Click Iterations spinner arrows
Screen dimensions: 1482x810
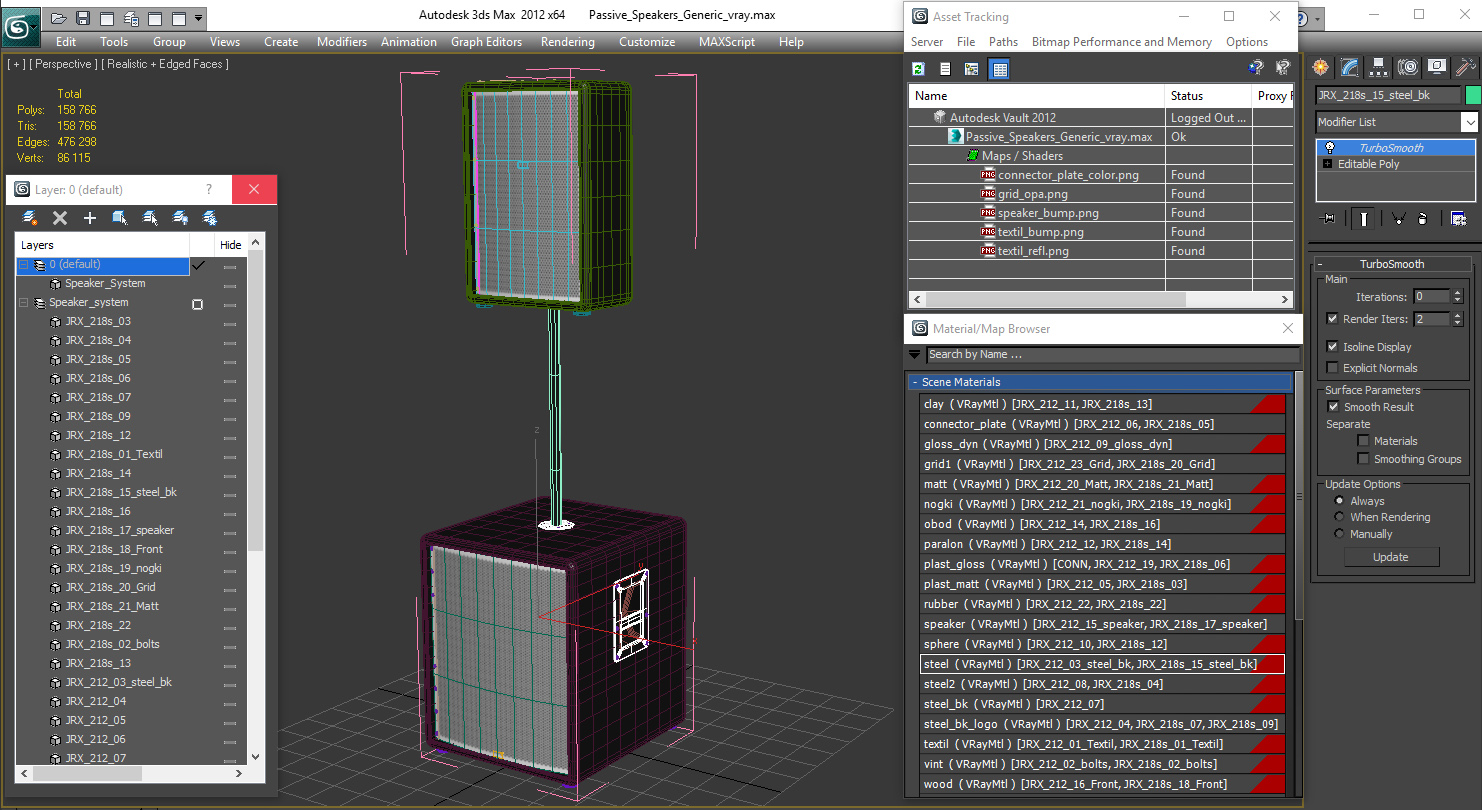point(1456,297)
